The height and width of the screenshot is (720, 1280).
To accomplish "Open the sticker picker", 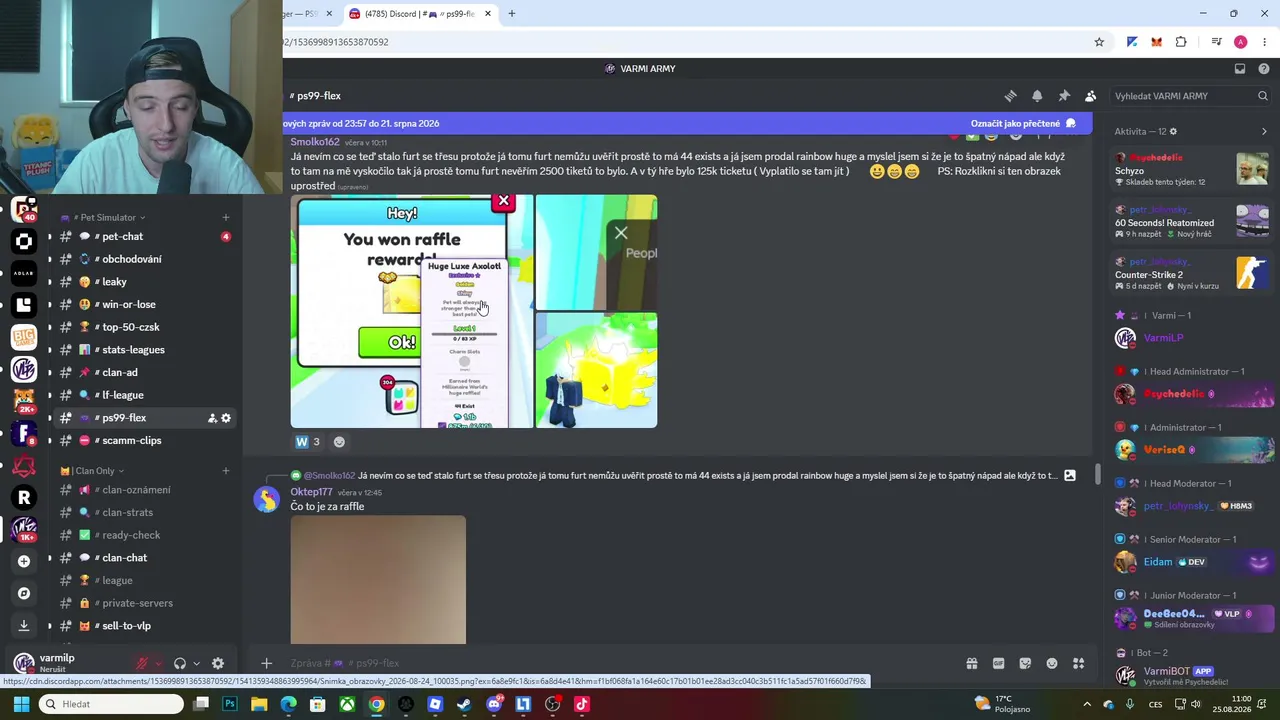I will 1025,663.
